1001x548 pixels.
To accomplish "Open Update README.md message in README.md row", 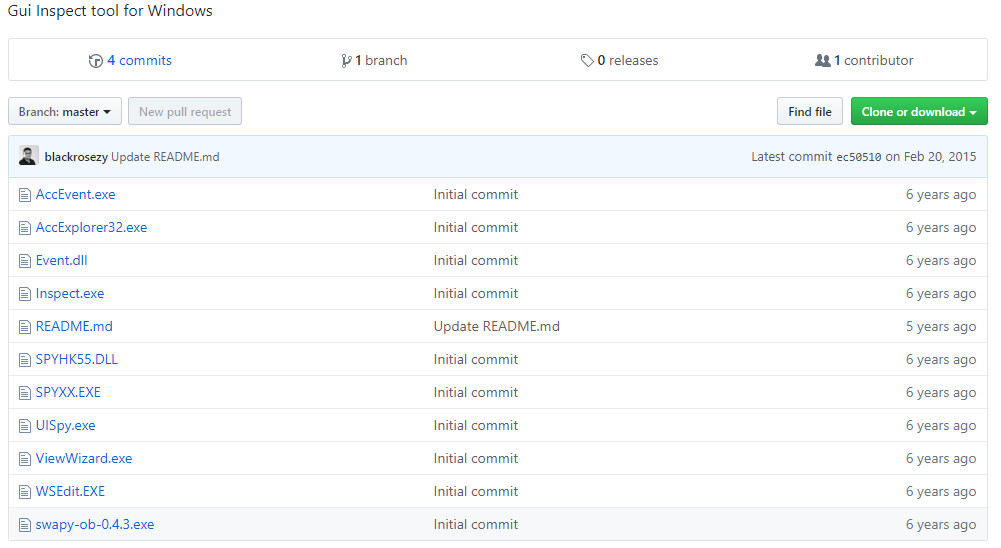I will coord(497,327).
